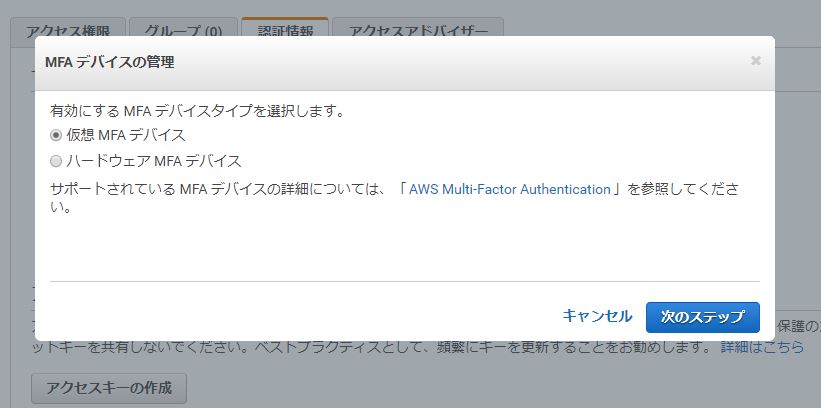Select the ハードウェア MFA デバイス radio button
The height and width of the screenshot is (408, 821).
pos(56,161)
